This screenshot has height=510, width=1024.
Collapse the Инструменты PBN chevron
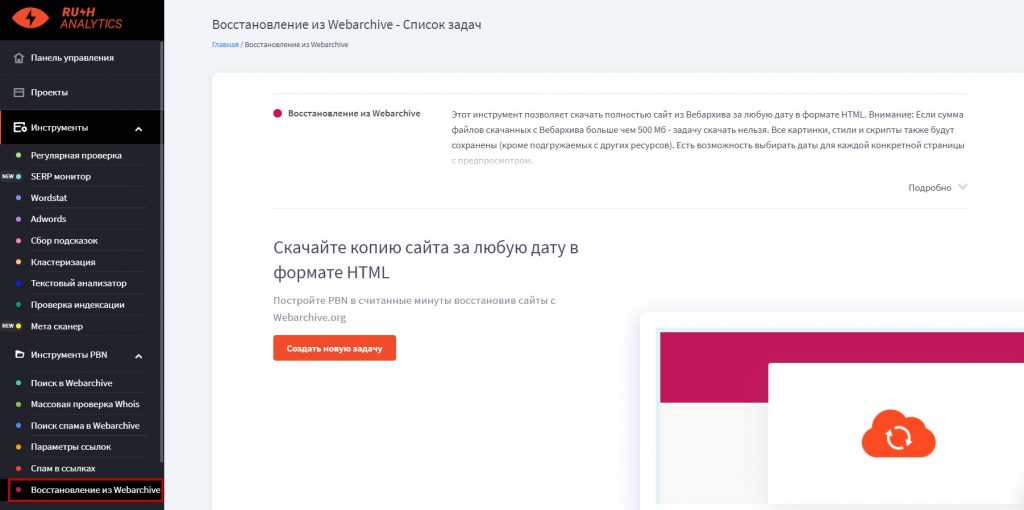pos(138,356)
